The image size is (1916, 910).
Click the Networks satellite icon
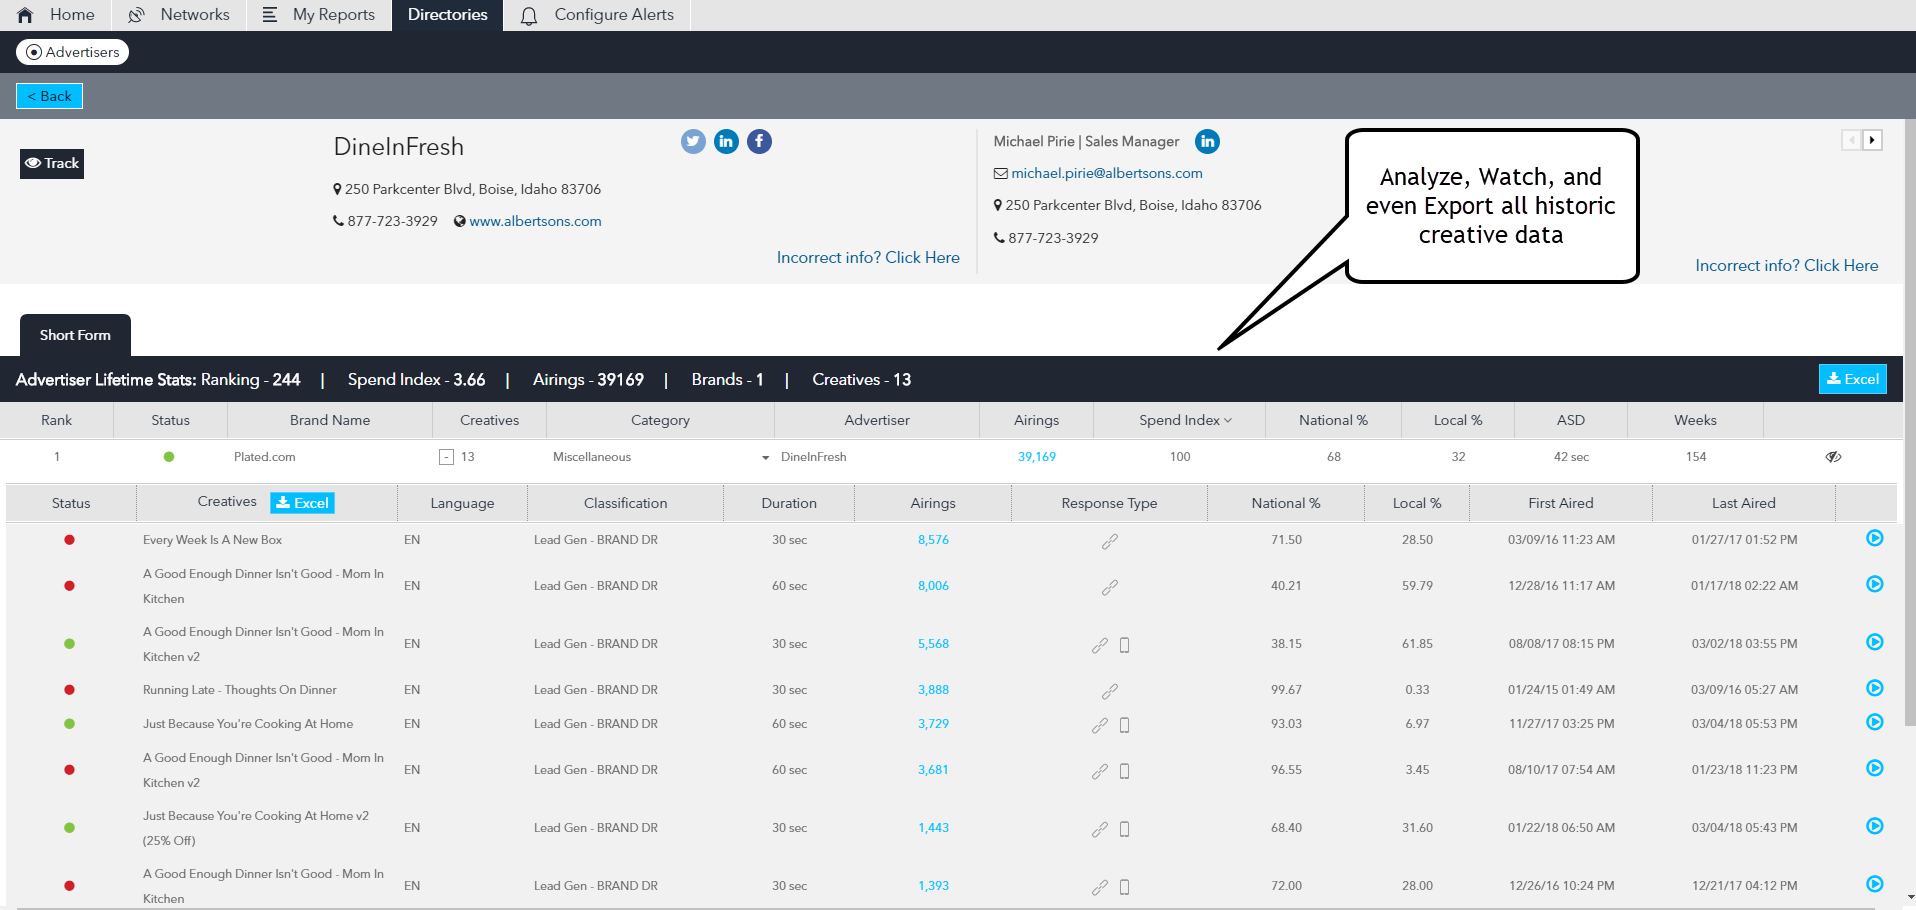point(136,15)
